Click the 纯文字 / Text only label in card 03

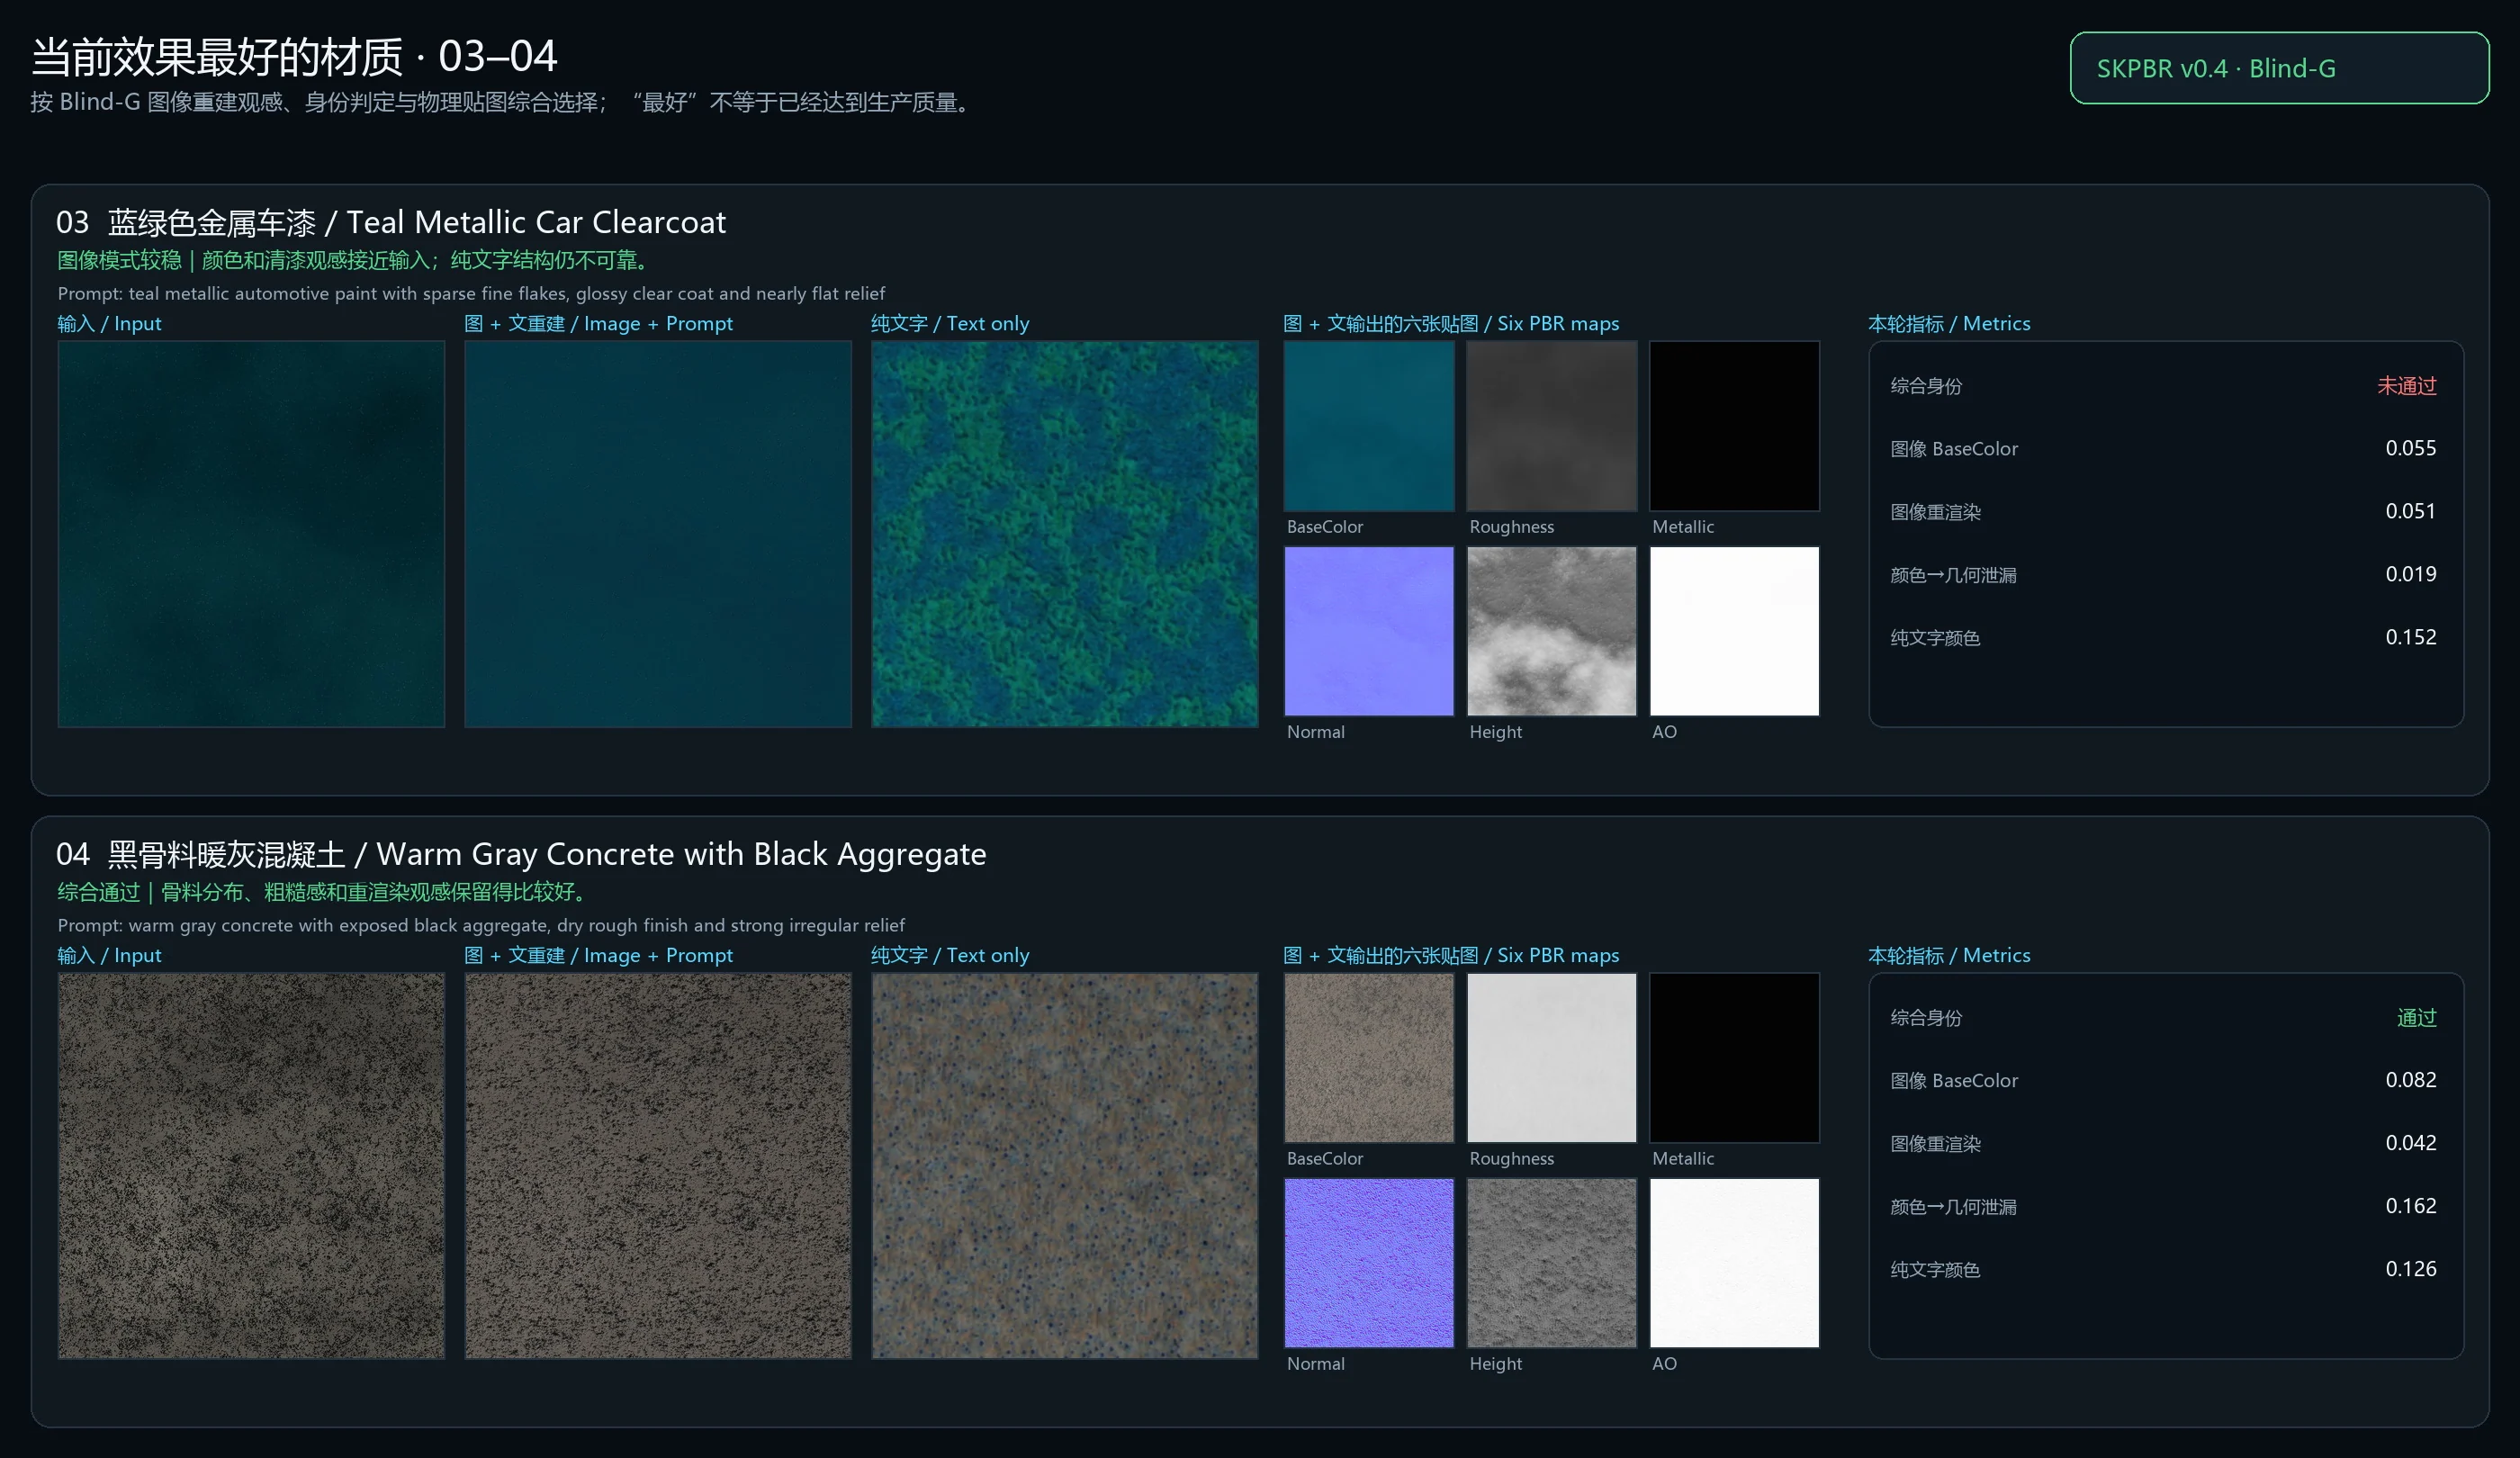(x=950, y=324)
